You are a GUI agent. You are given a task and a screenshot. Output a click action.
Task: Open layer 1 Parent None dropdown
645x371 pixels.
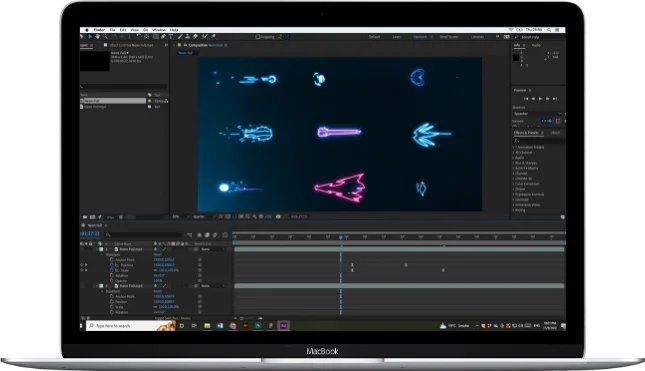click(x=212, y=249)
